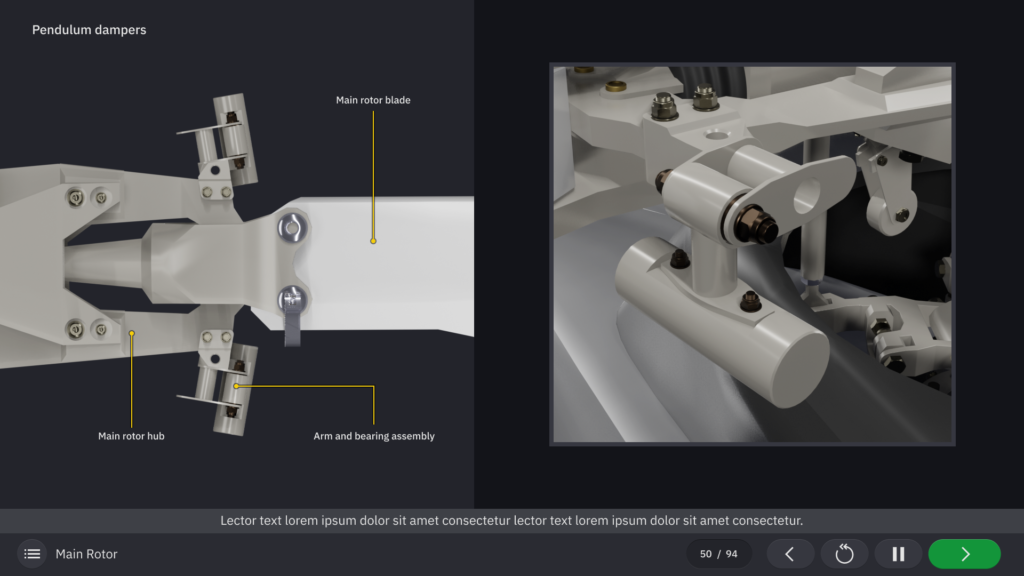Click the Arm and bearing assembly marker dot
The height and width of the screenshot is (576, 1024).
point(236,386)
